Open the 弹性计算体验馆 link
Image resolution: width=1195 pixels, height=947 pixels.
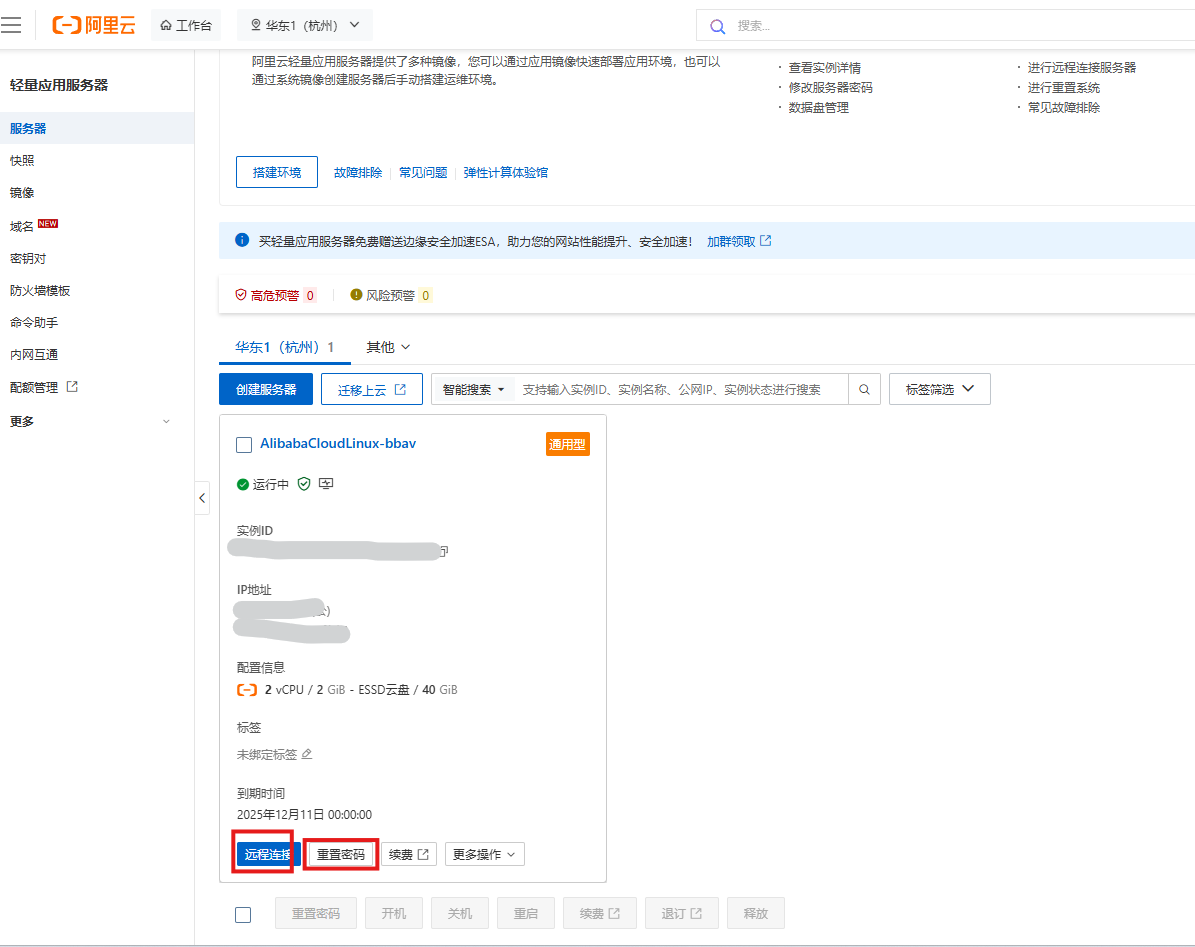pos(505,172)
